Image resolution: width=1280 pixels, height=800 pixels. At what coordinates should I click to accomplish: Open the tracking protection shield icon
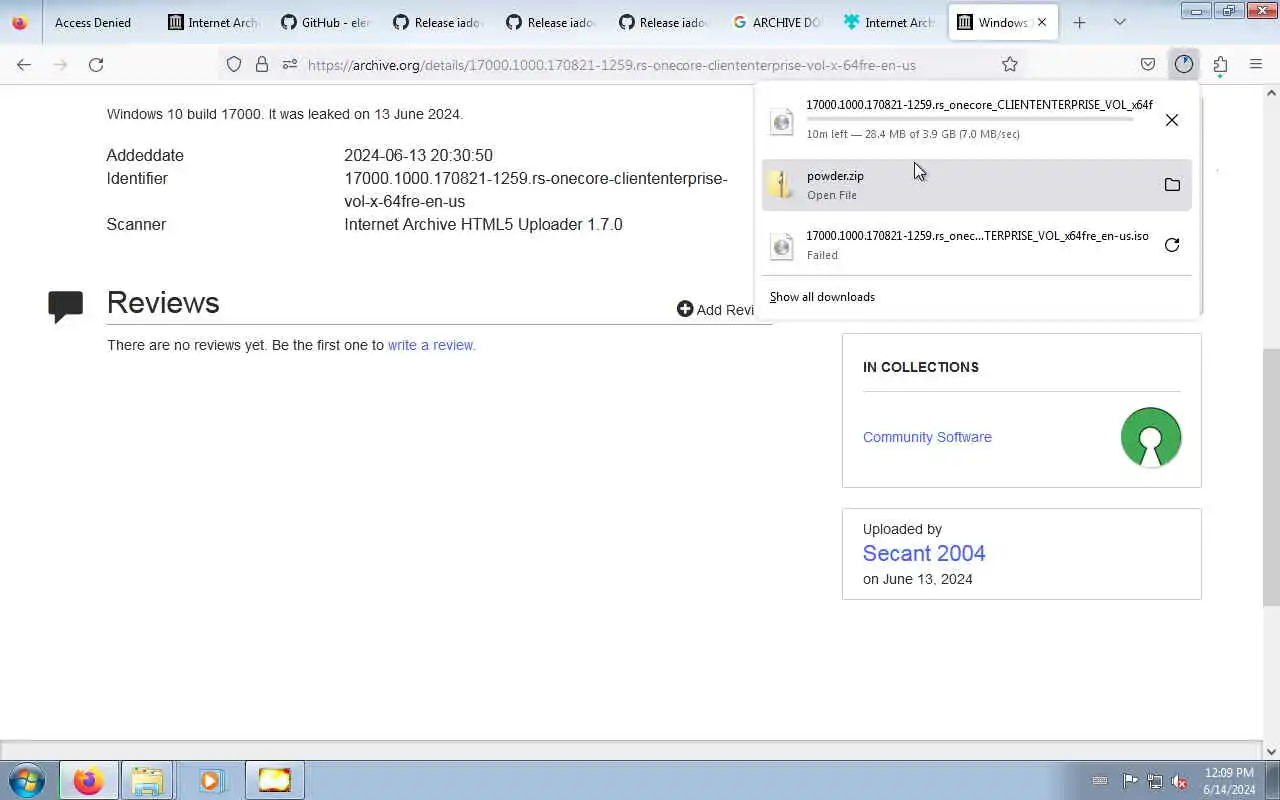[x=234, y=64]
